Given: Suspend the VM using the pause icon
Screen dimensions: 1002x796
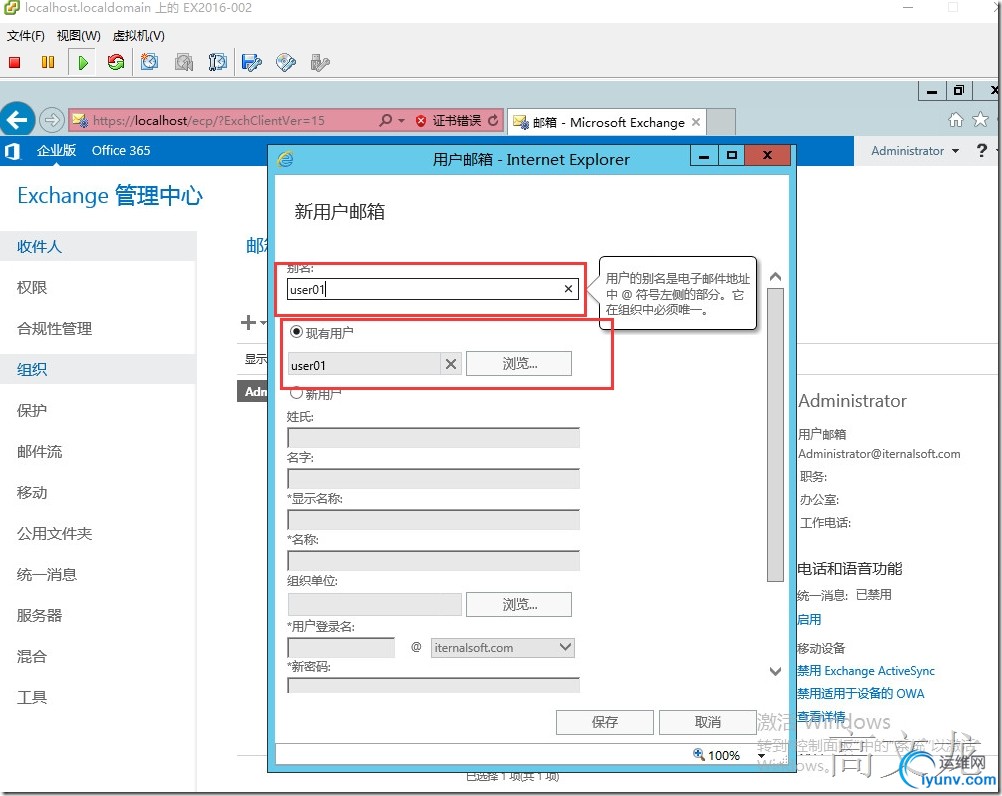Looking at the screenshot, I should [x=48, y=63].
